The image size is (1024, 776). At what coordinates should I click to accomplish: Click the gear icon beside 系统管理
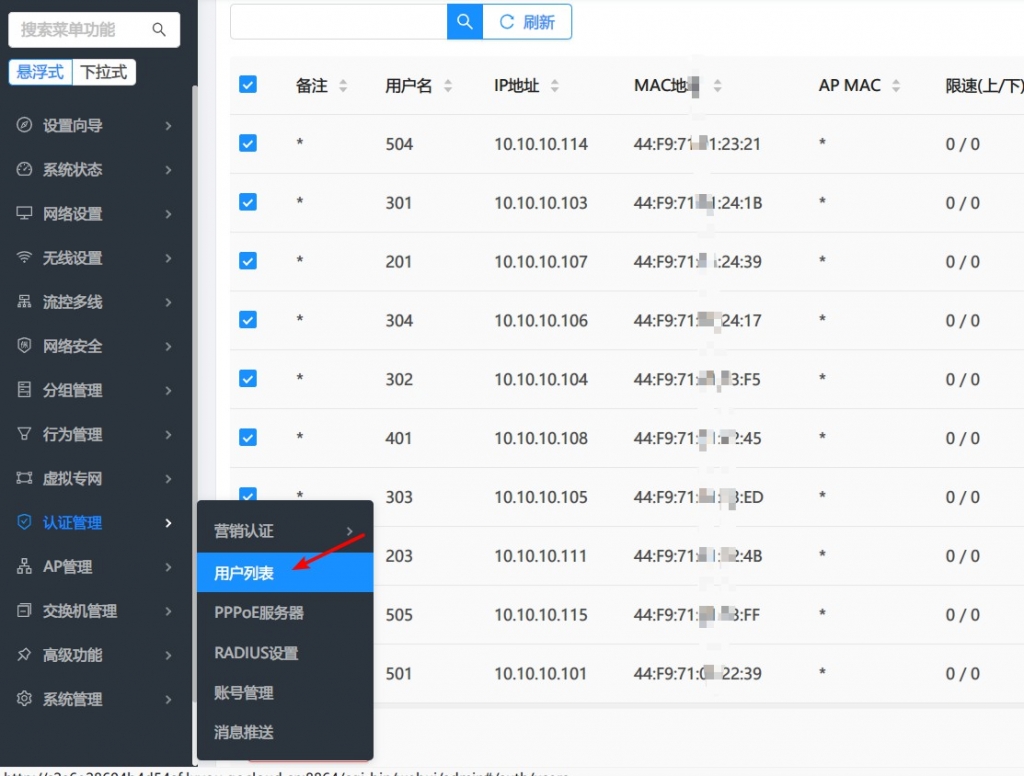click(25, 699)
